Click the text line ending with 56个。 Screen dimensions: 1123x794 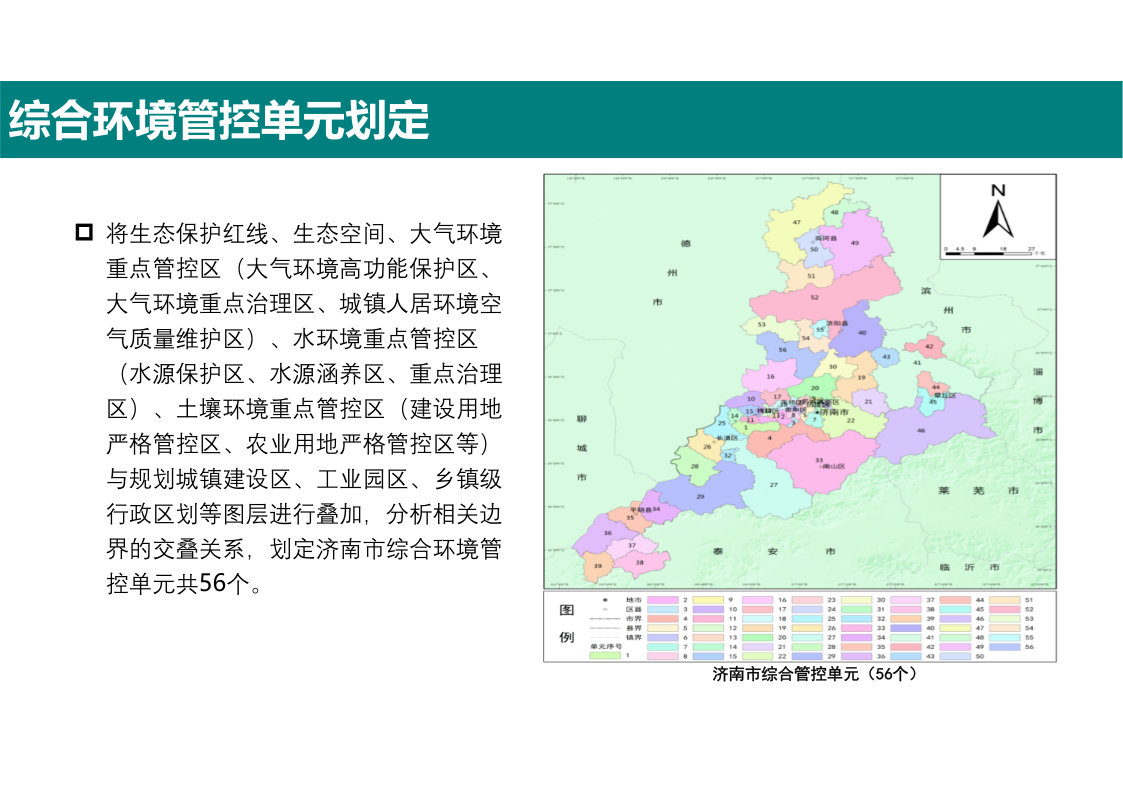coord(185,584)
